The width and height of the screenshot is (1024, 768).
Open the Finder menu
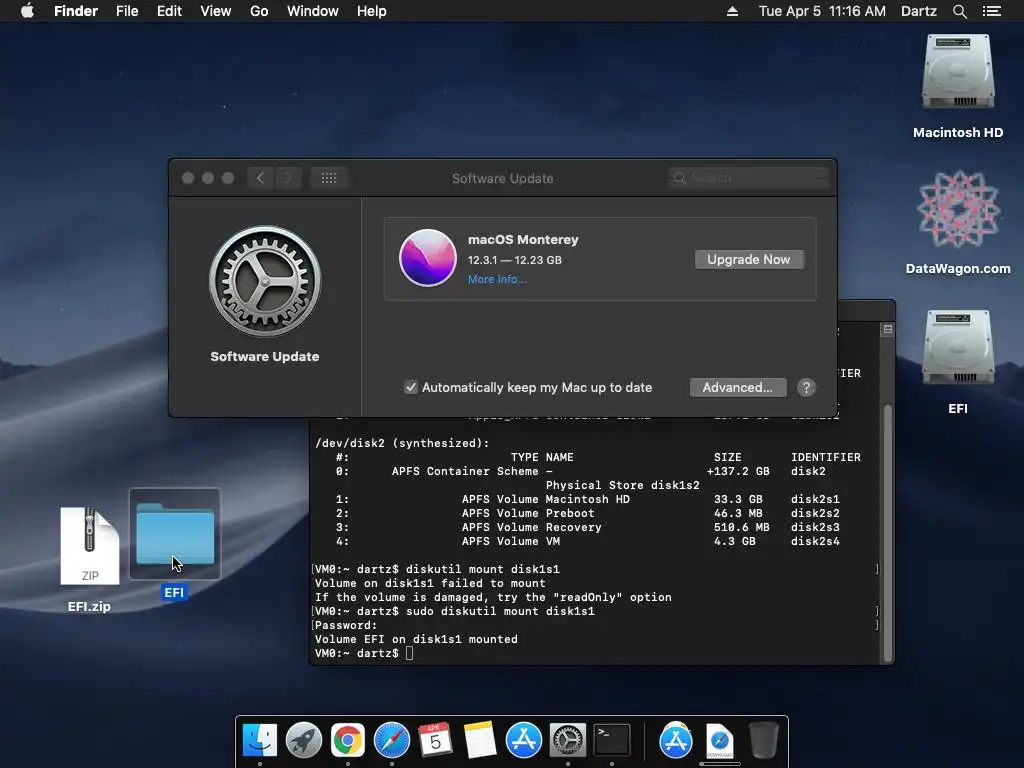(x=76, y=11)
